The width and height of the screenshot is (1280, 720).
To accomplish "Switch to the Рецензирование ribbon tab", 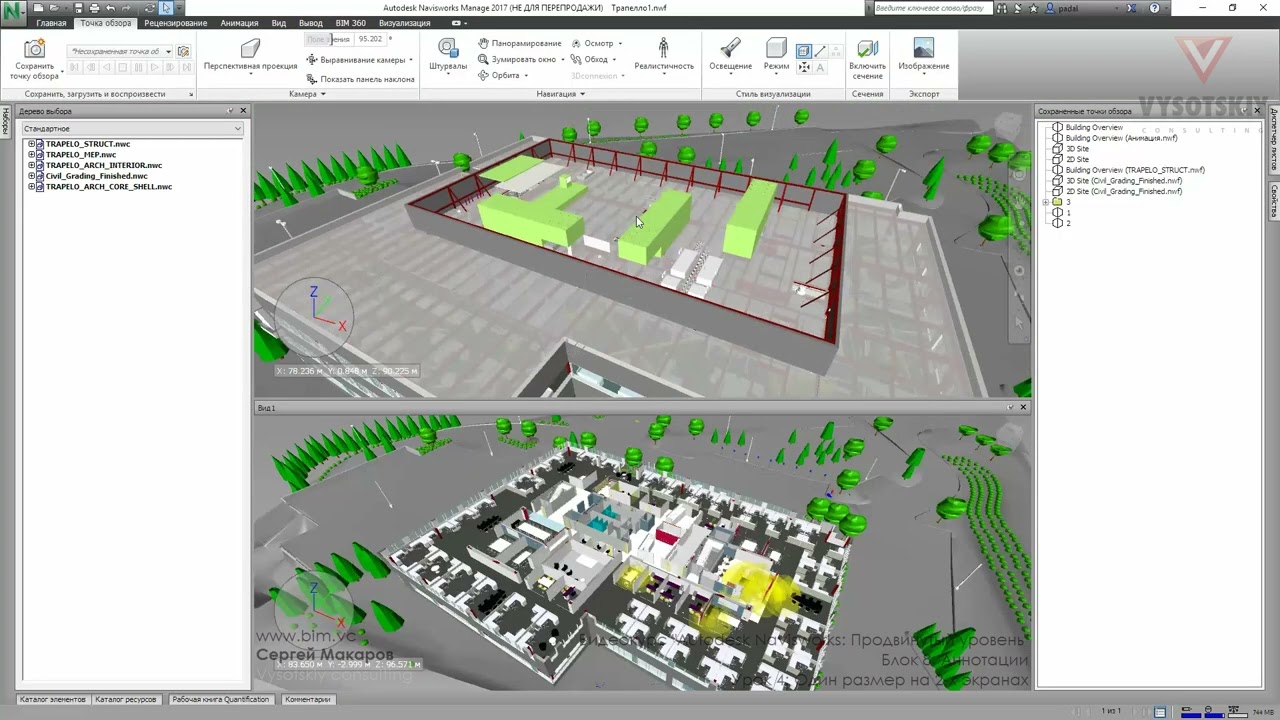I will tap(175, 23).
